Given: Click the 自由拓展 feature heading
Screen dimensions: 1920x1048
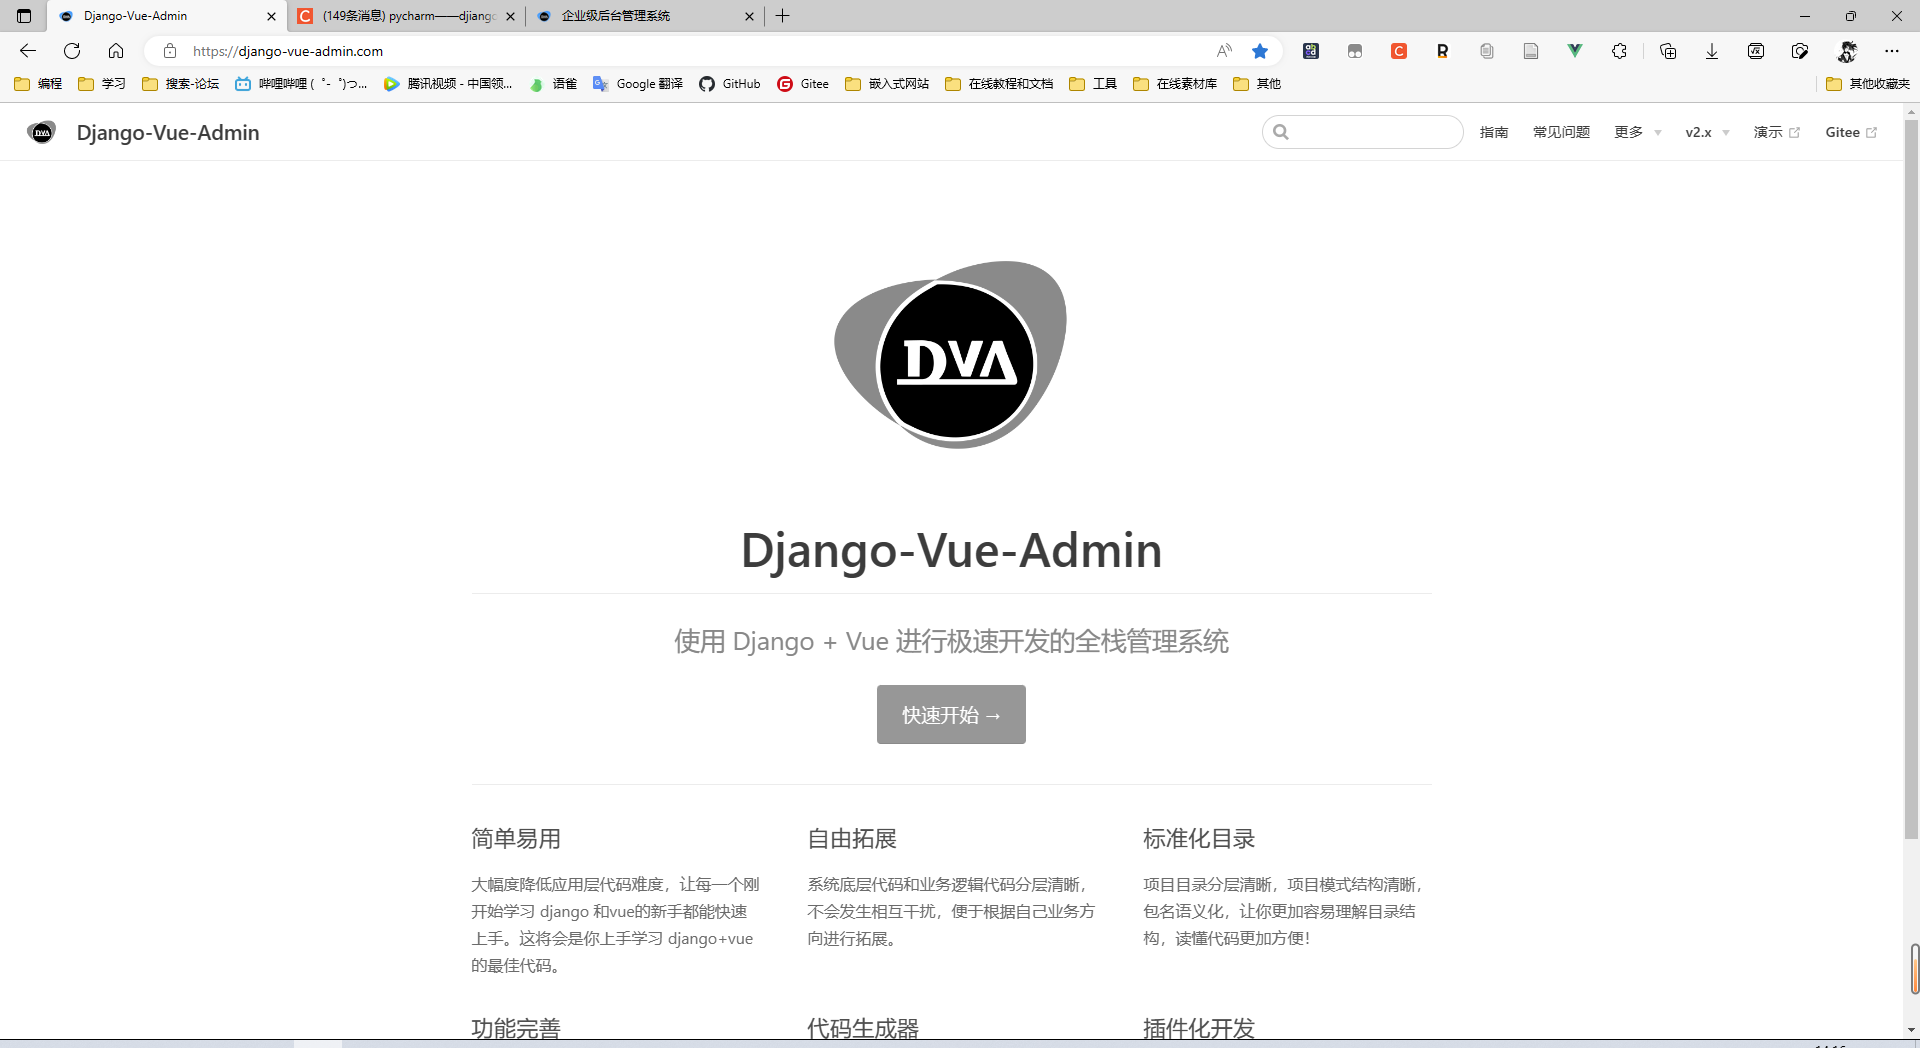Looking at the screenshot, I should 852,838.
